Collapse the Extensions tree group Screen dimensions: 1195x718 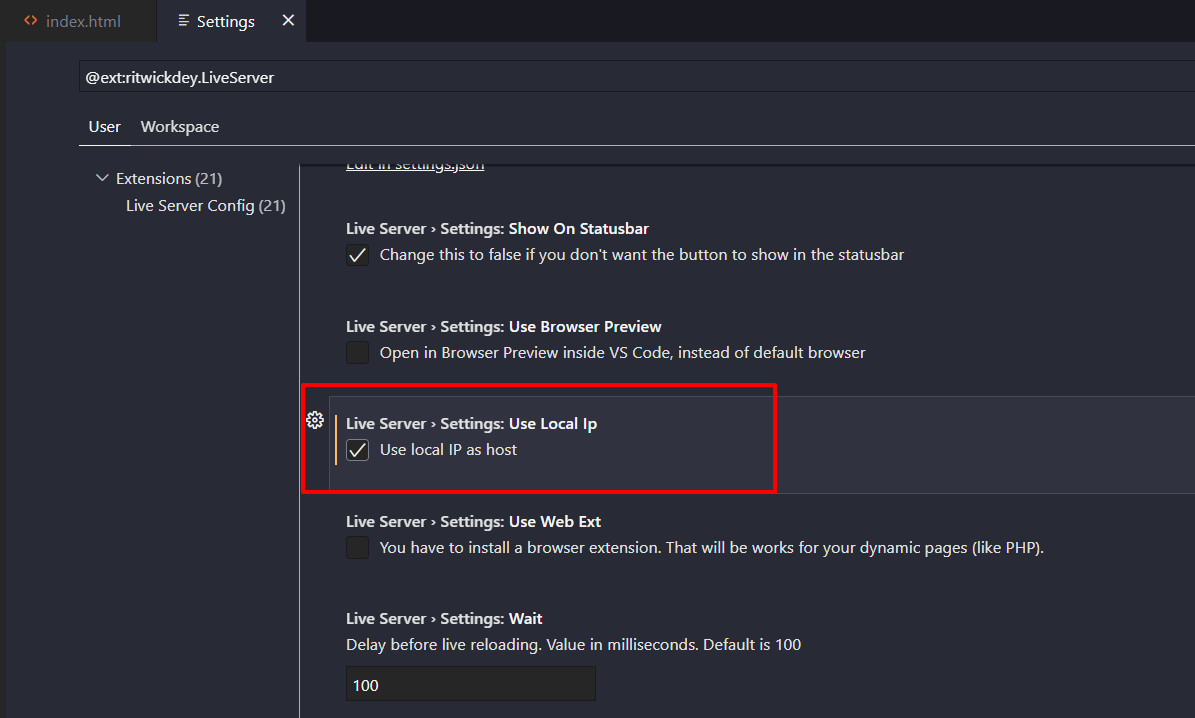tap(102, 178)
